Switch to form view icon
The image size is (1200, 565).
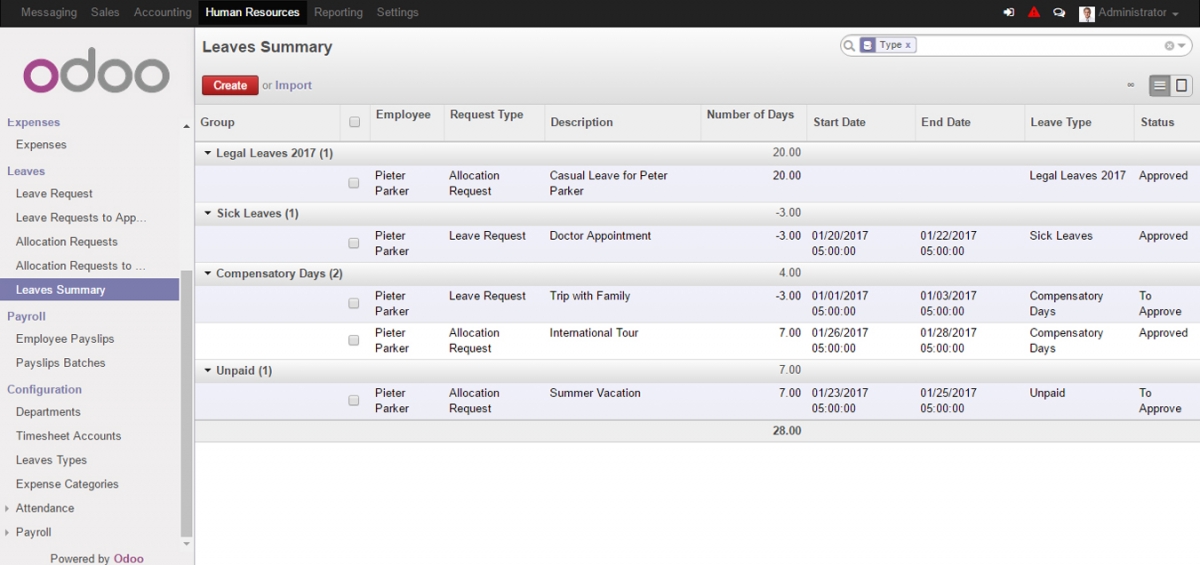pos(1181,86)
